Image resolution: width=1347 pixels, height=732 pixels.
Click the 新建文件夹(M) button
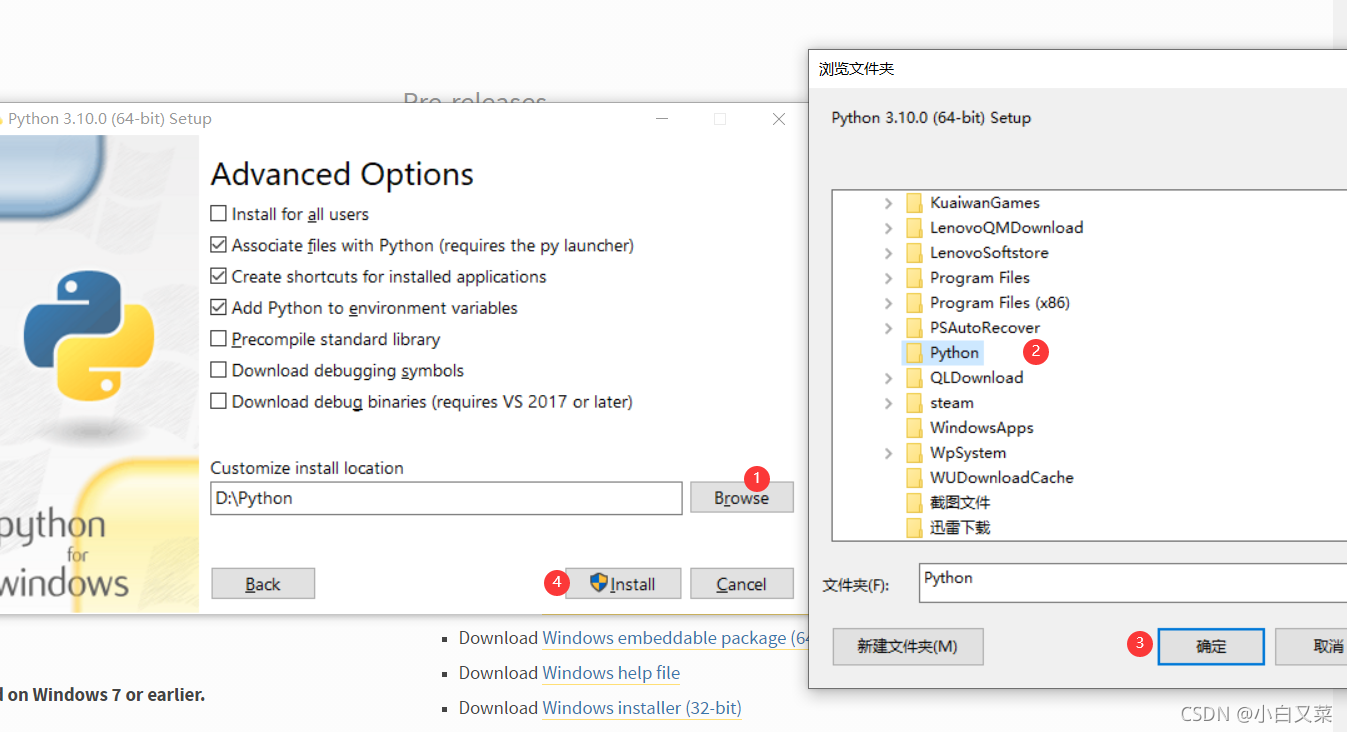click(x=908, y=647)
